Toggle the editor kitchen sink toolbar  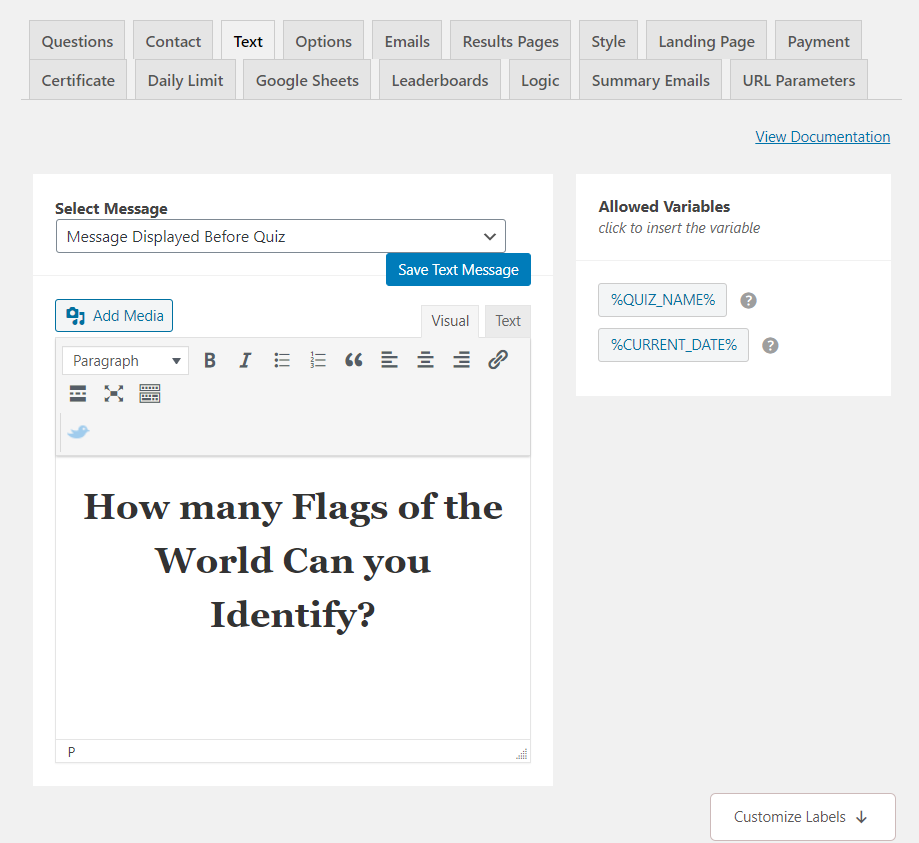click(x=149, y=393)
